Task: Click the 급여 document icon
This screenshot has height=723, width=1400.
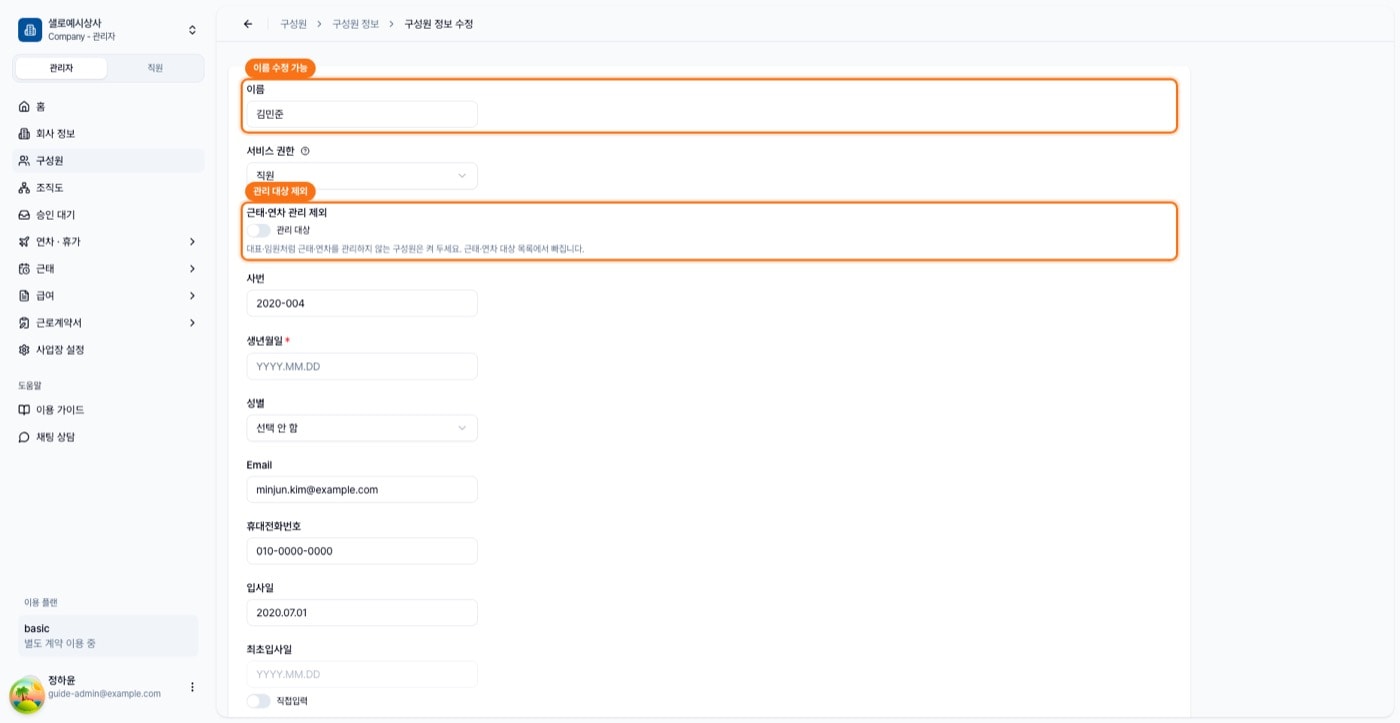Action: 25,295
